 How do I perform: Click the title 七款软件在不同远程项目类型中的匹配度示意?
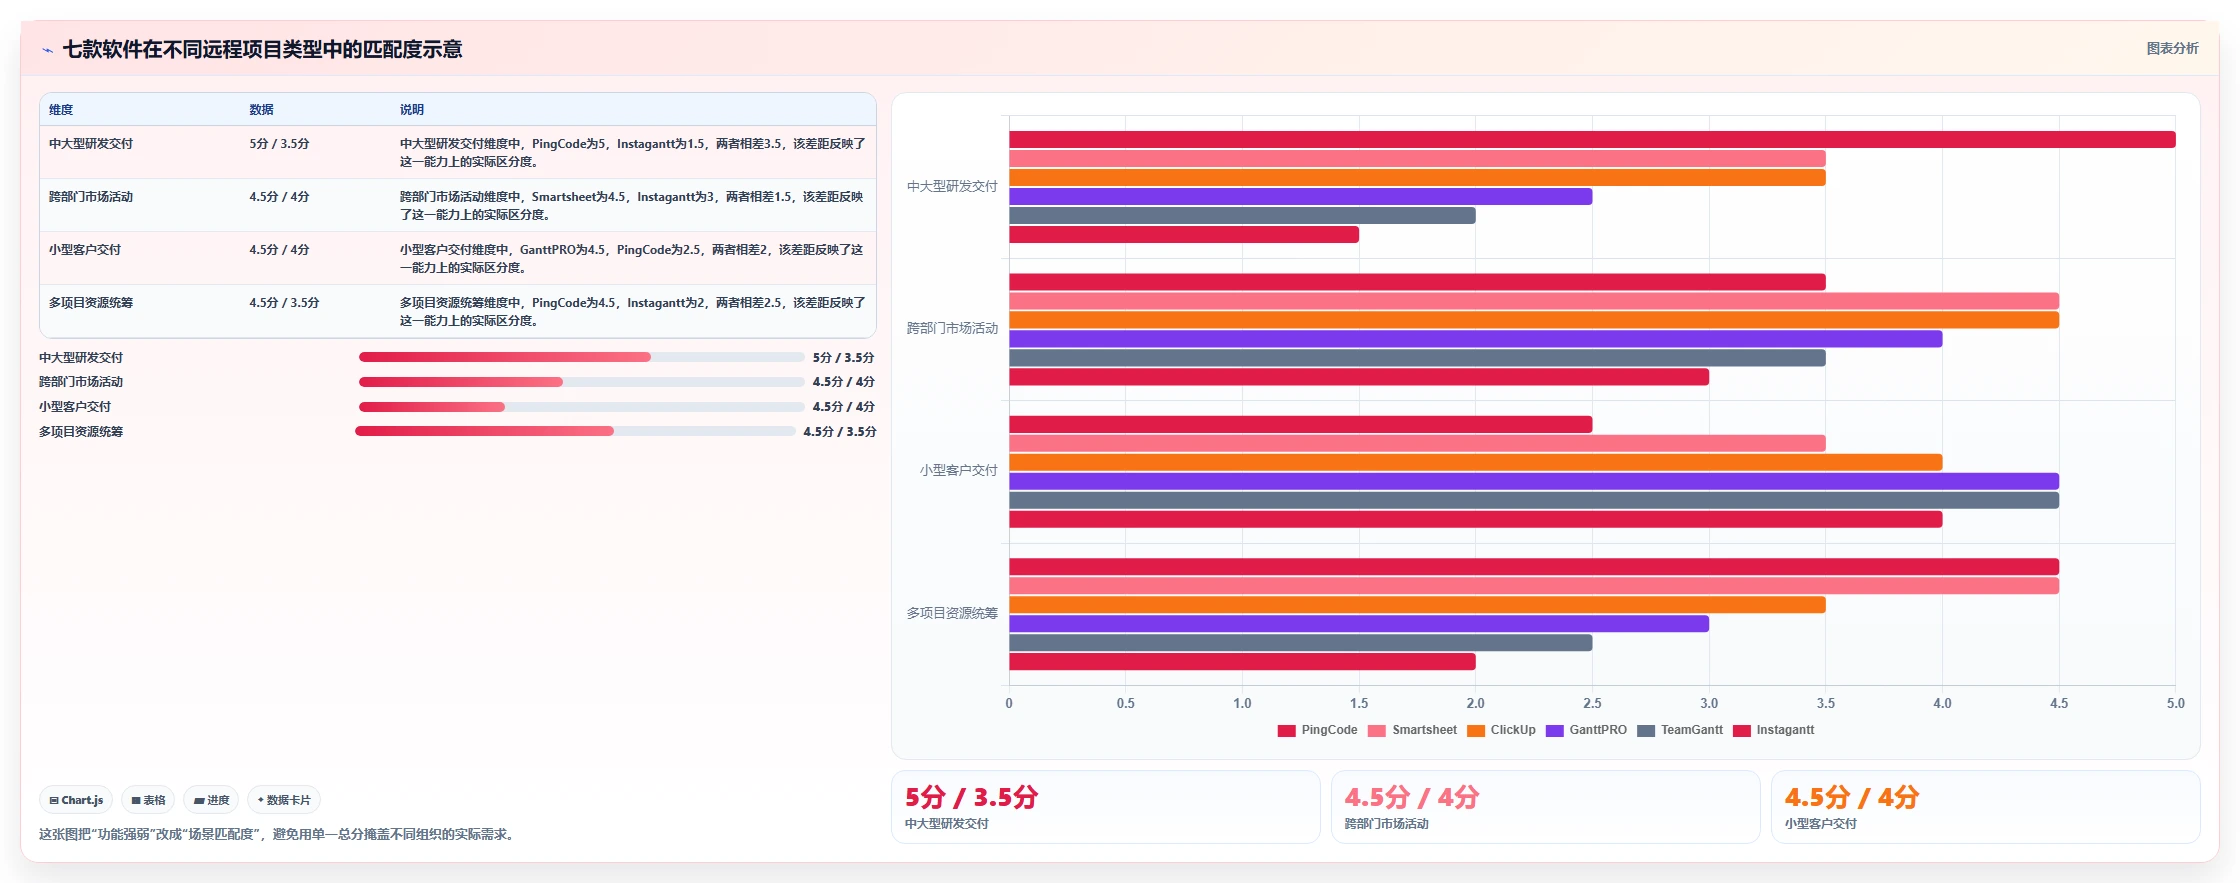[263, 49]
